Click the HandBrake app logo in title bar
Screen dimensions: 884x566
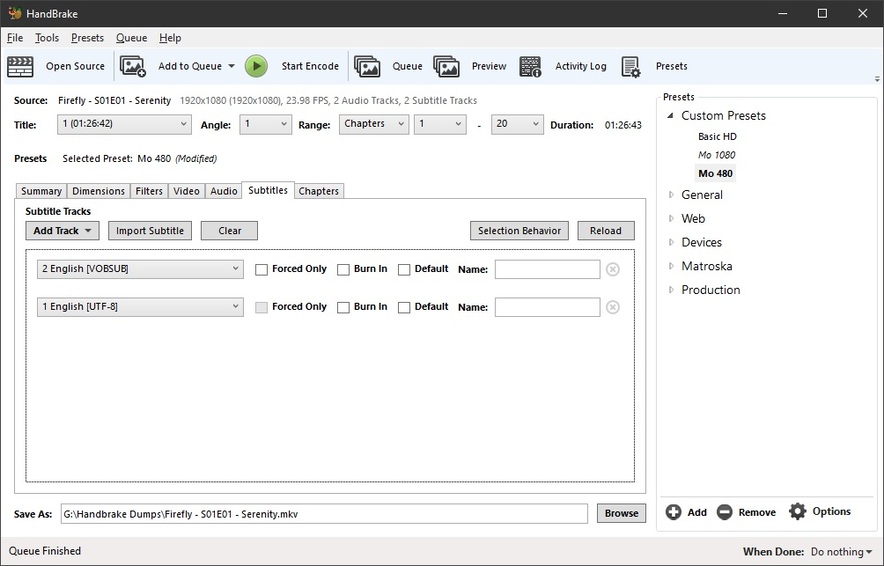coord(15,13)
